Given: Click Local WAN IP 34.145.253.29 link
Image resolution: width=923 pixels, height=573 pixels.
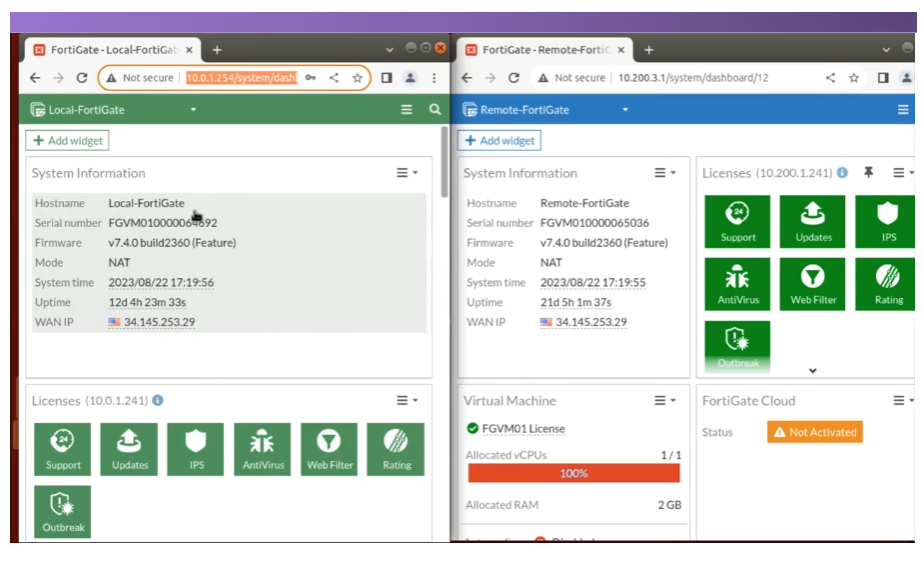Looking at the screenshot, I should [x=159, y=322].
